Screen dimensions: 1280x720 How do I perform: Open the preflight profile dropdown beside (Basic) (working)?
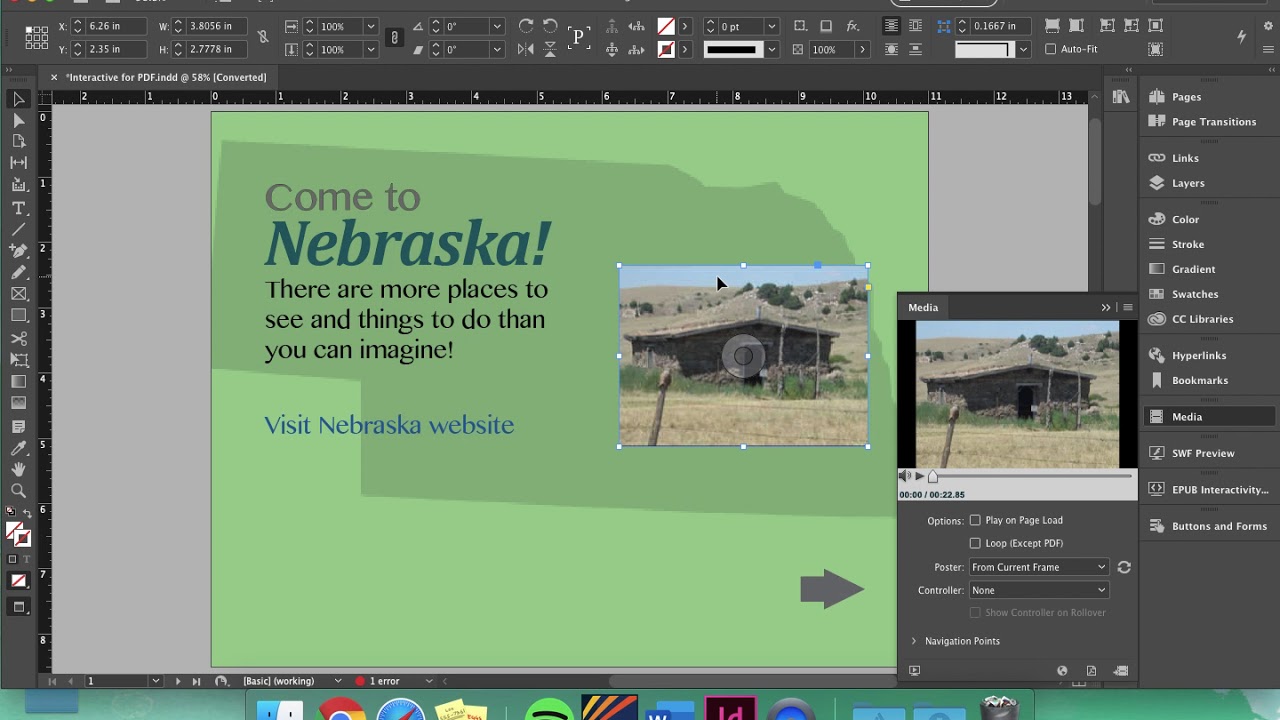point(338,681)
